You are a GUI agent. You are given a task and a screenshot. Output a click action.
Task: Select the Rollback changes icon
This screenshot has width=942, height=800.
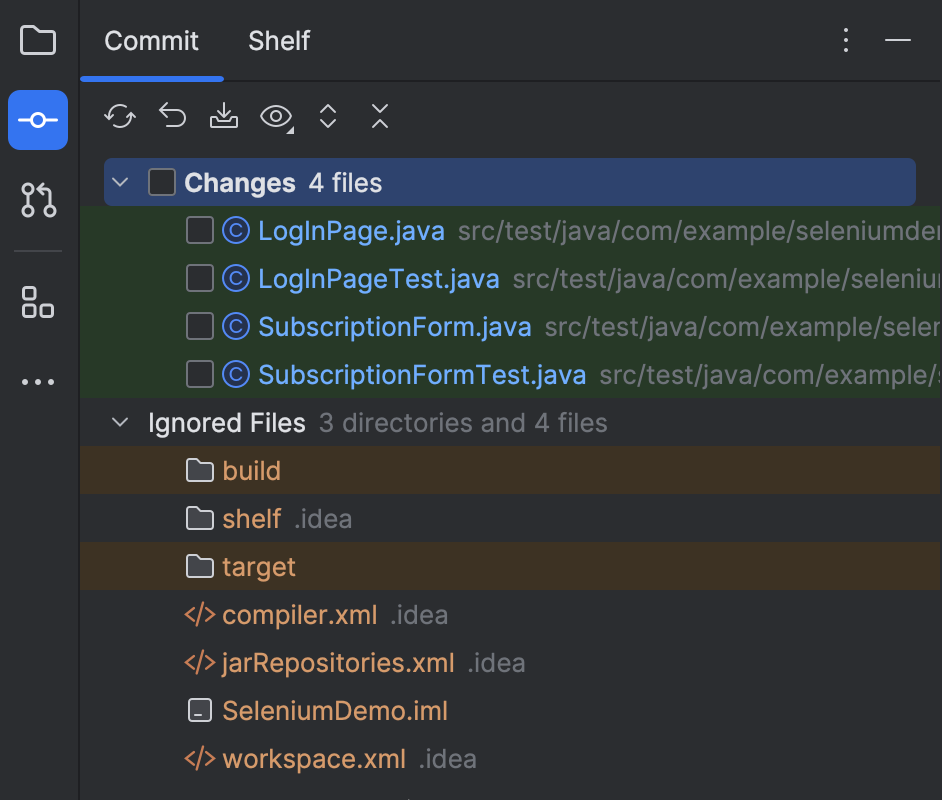point(172,116)
